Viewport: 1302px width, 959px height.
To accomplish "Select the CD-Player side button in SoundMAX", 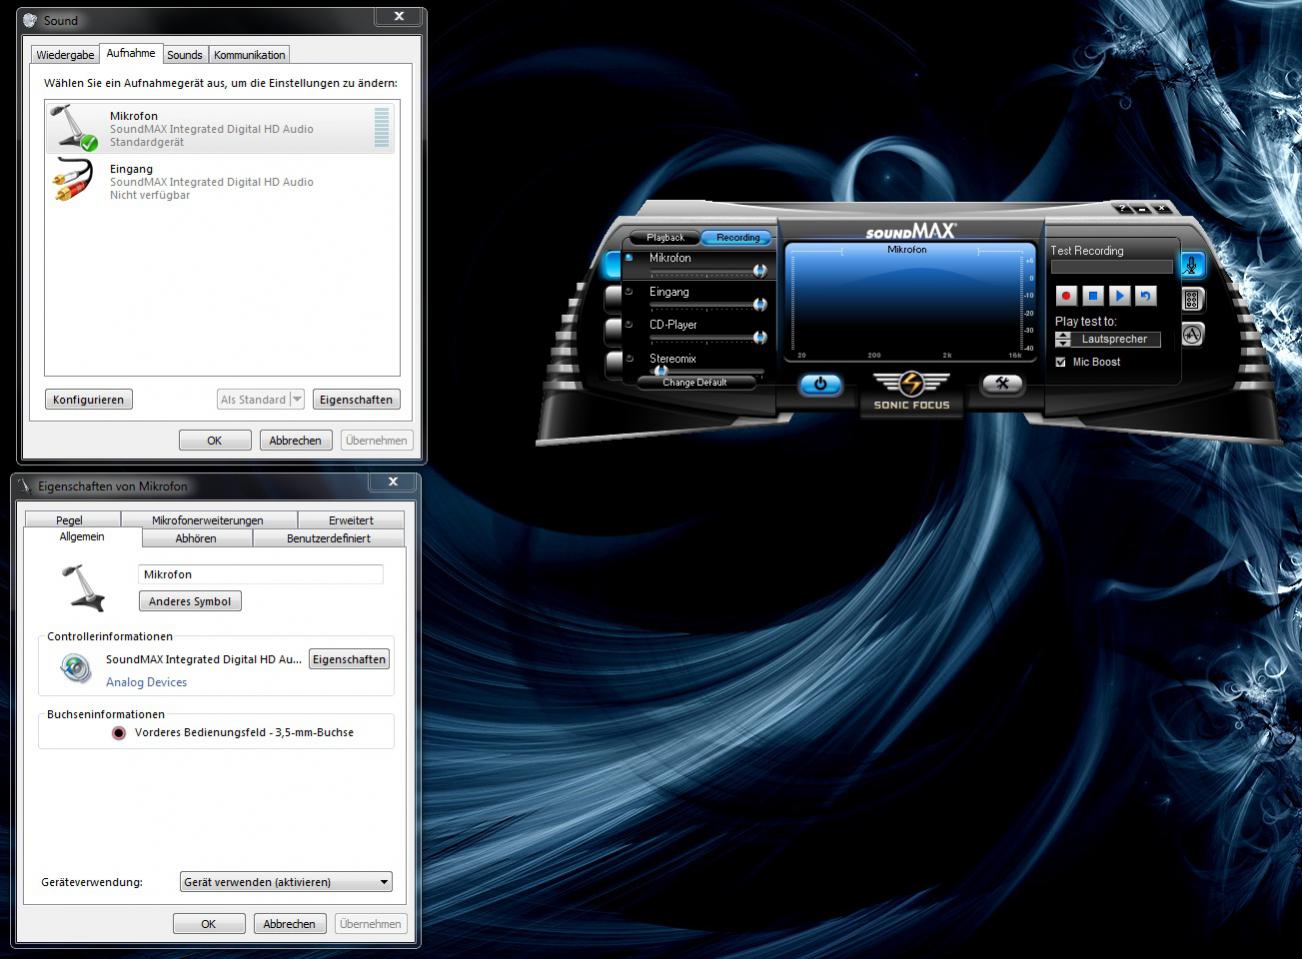I will tap(613, 331).
